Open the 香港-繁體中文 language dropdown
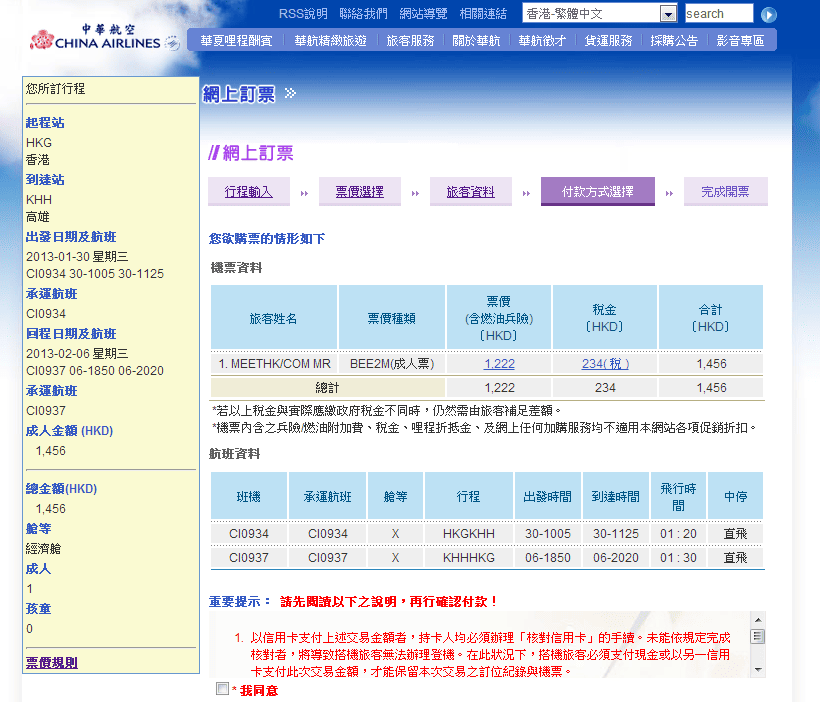Screen dimensions: 820x702 click(668, 14)
